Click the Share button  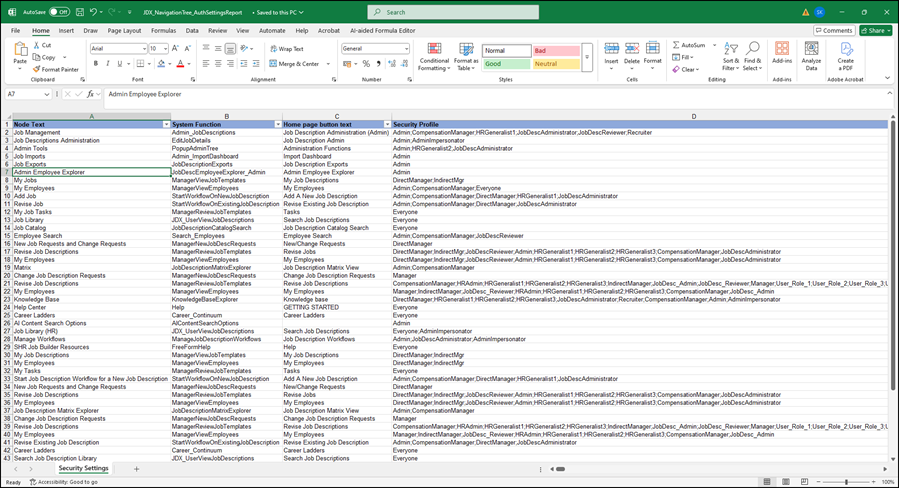click(x=876, y=30)
